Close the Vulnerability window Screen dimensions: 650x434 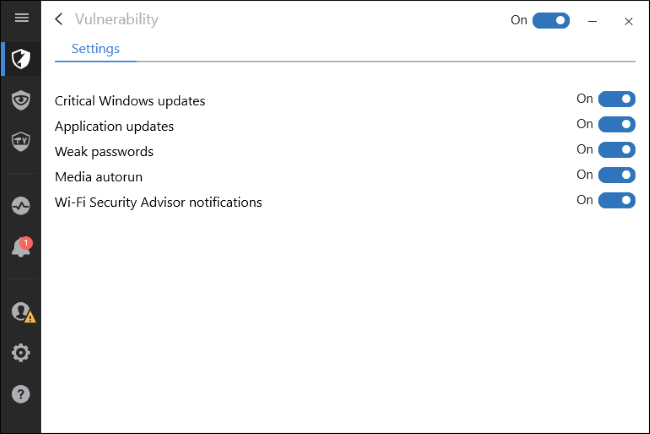[628, 20]
